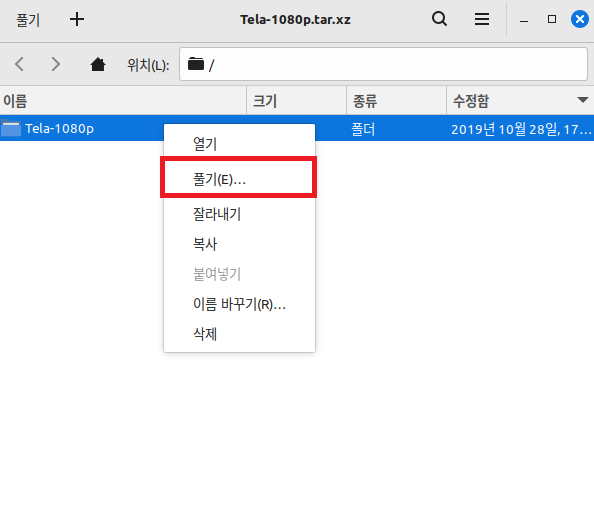The width and height of the screenshot is (594, 519).
Task: Toggle sort direction arrow in 수정함 column
Action: (583, 100)
